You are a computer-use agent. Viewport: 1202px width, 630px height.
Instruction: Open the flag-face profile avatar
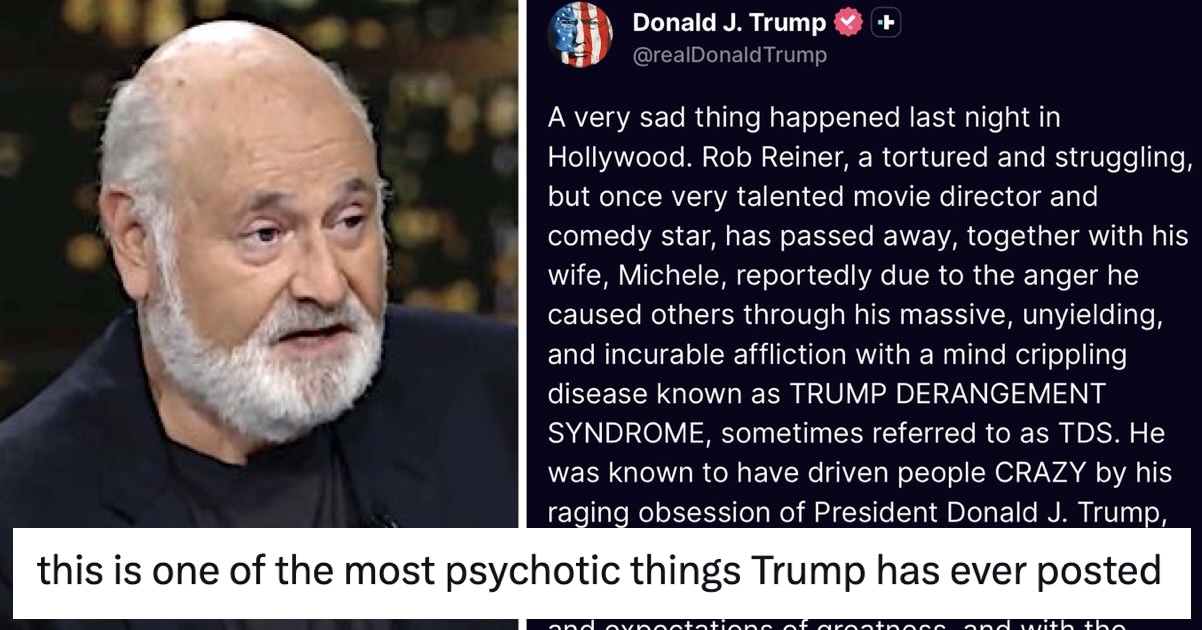[x=580, y=35]
